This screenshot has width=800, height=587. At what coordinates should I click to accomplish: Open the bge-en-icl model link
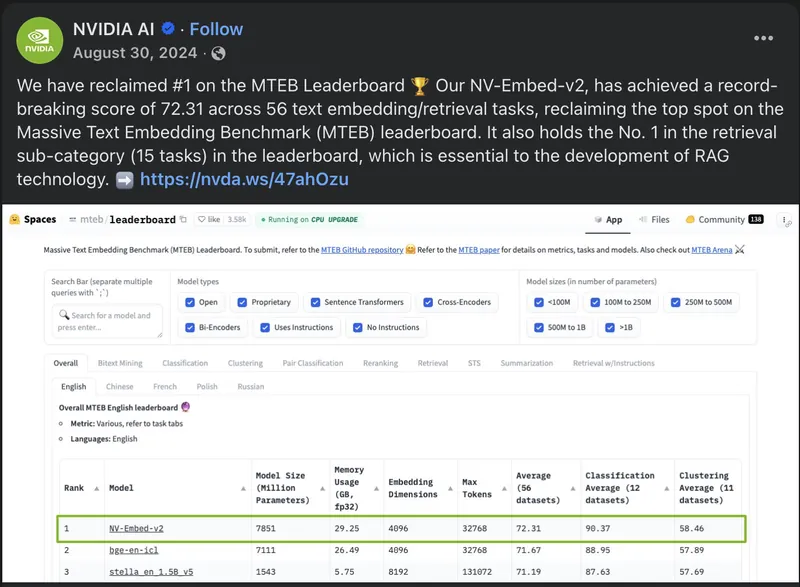[134, 550]
